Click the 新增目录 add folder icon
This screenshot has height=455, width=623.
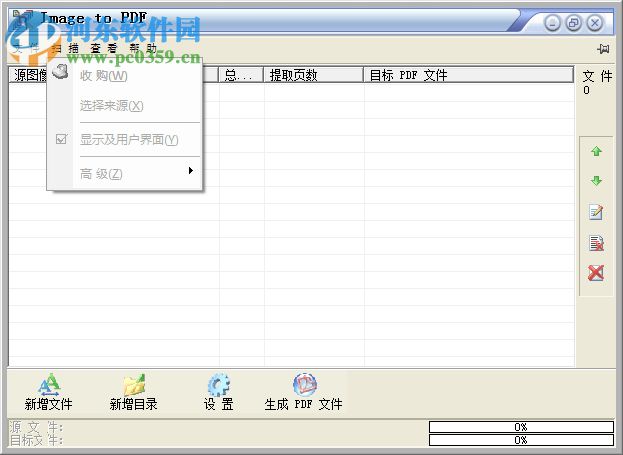(x=134, y=385)
